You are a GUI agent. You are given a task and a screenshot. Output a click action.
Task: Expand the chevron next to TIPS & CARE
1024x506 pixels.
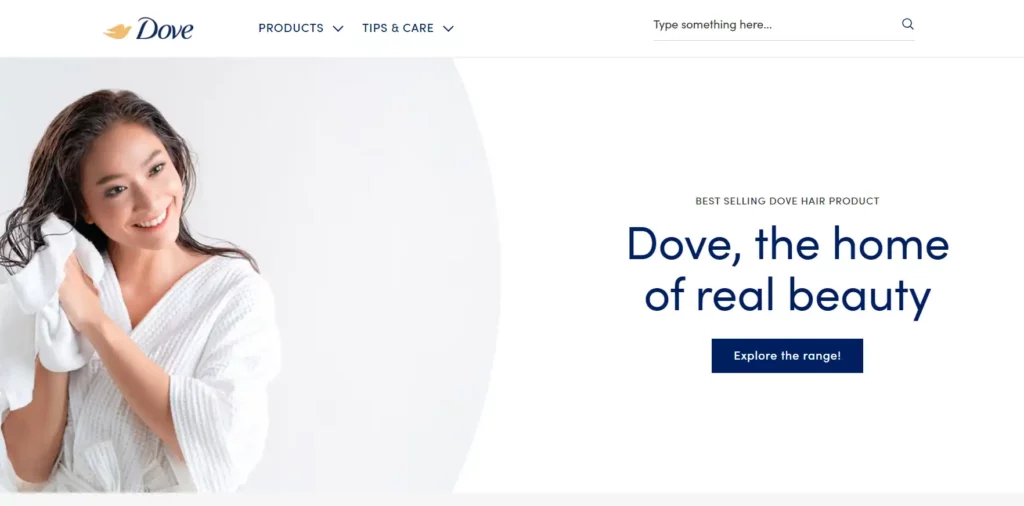(x=448, y=29)
